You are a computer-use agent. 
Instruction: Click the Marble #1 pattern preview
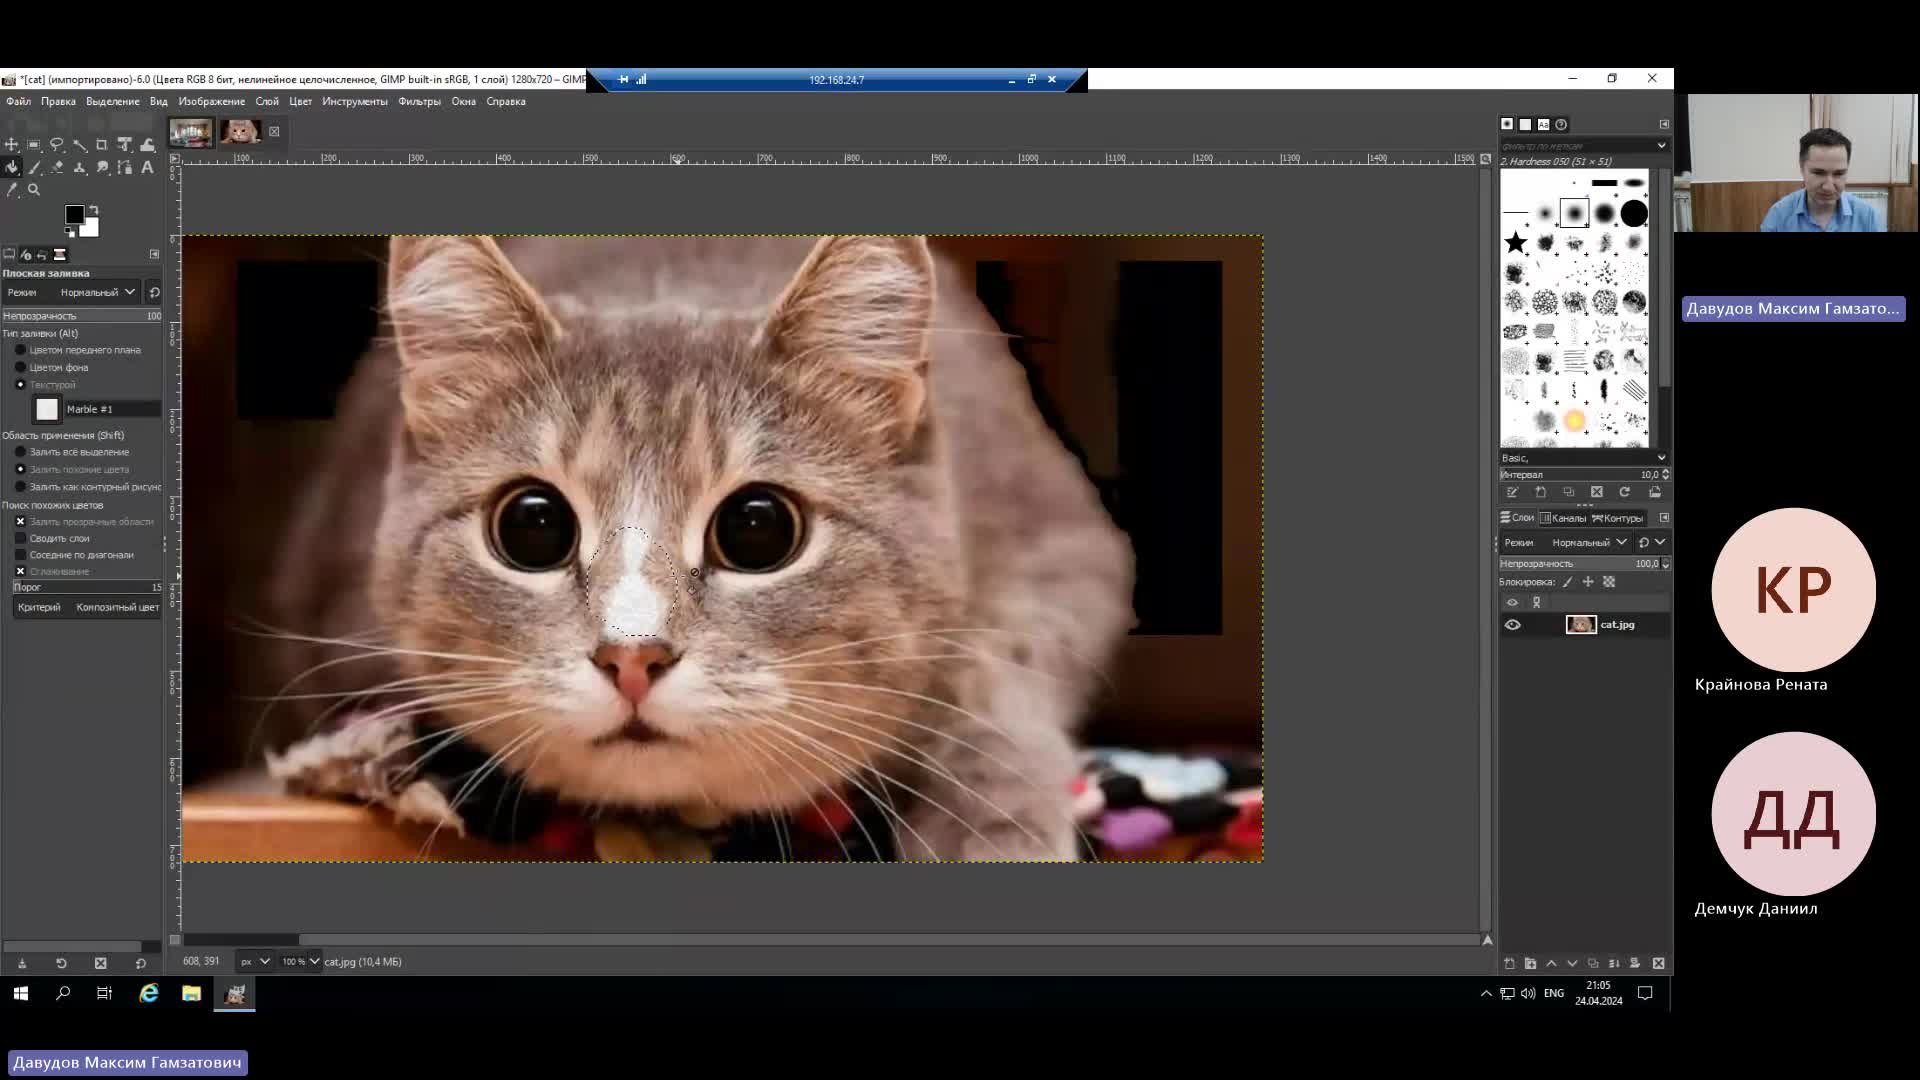pos(47,409)
